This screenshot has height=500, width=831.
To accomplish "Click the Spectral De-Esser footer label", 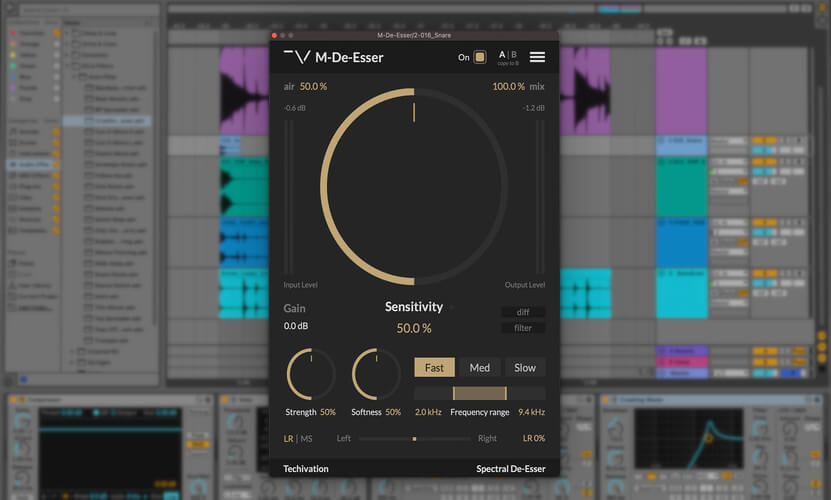I will [510, 469].
